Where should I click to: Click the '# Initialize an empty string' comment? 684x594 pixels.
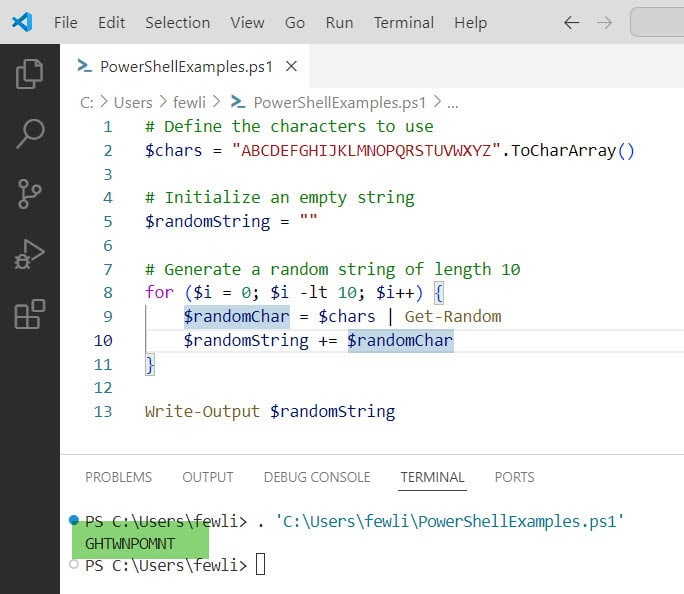pos(279,198)
